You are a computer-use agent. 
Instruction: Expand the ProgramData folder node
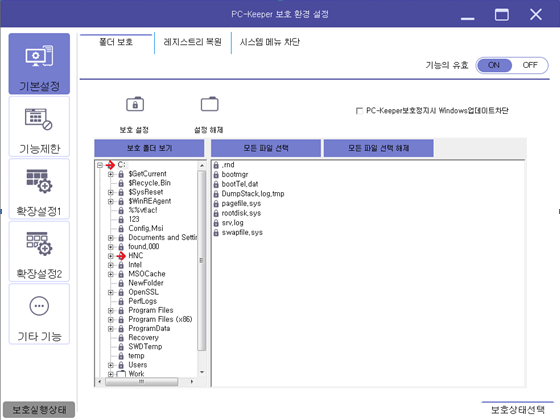coord(111,329)
